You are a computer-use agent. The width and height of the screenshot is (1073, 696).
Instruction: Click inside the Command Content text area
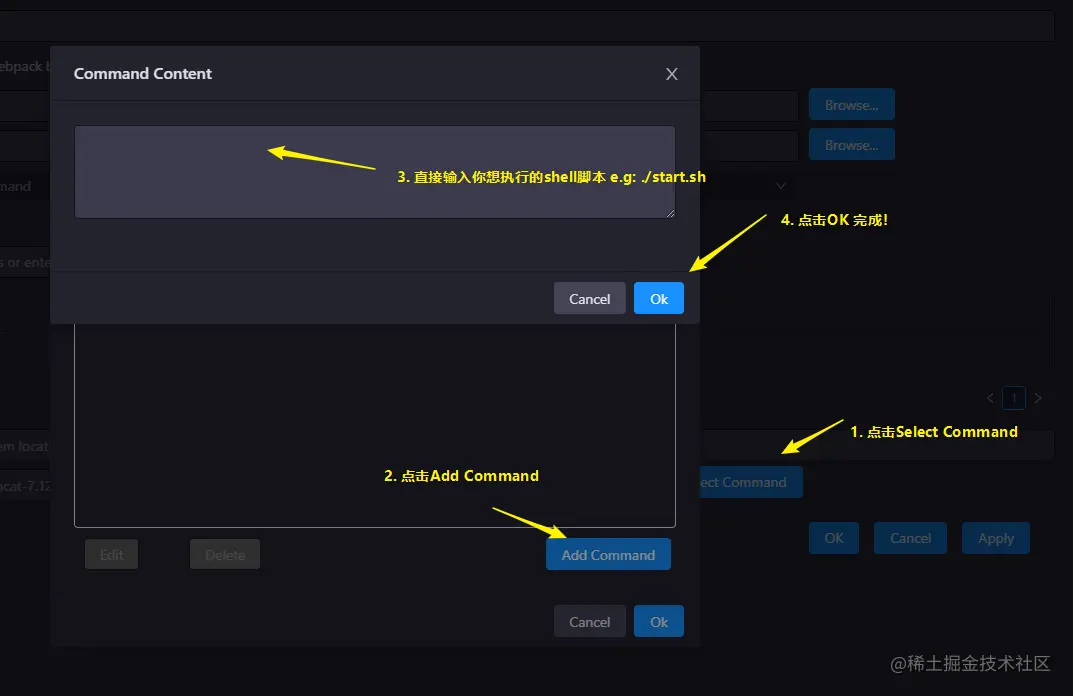pyautogui.click(x=374, y=172)
